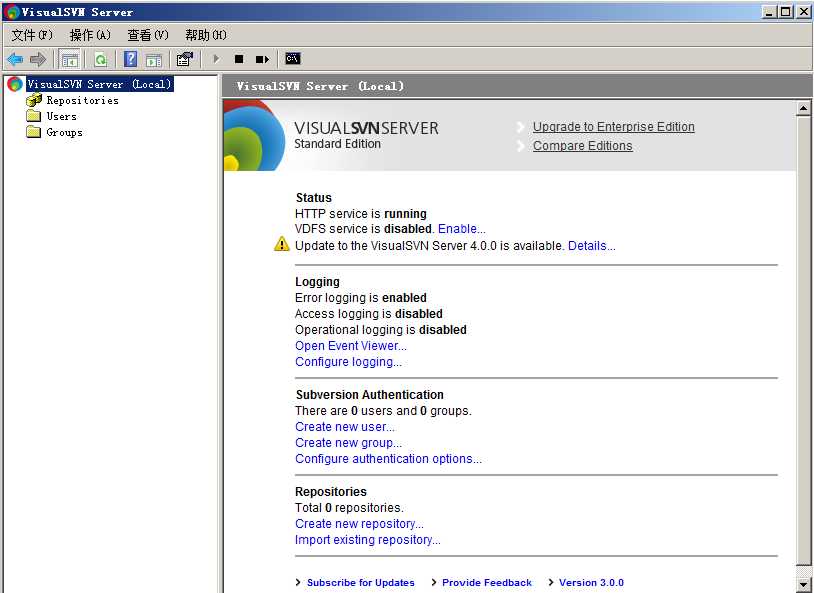Click the 'Total 0 repositories.' text
Viewport: 814px width, 593px height.
pyautogui.click(x=349, y=508)
